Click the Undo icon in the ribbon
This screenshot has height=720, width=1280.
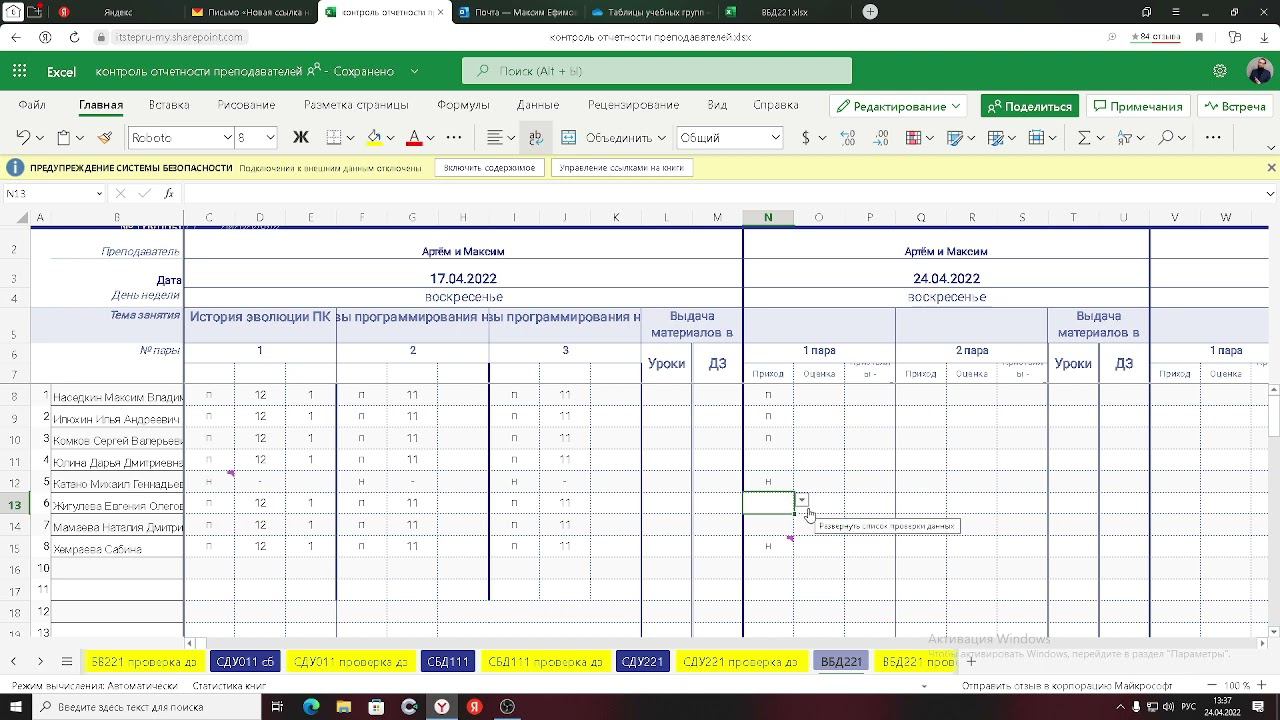point(23,138)
